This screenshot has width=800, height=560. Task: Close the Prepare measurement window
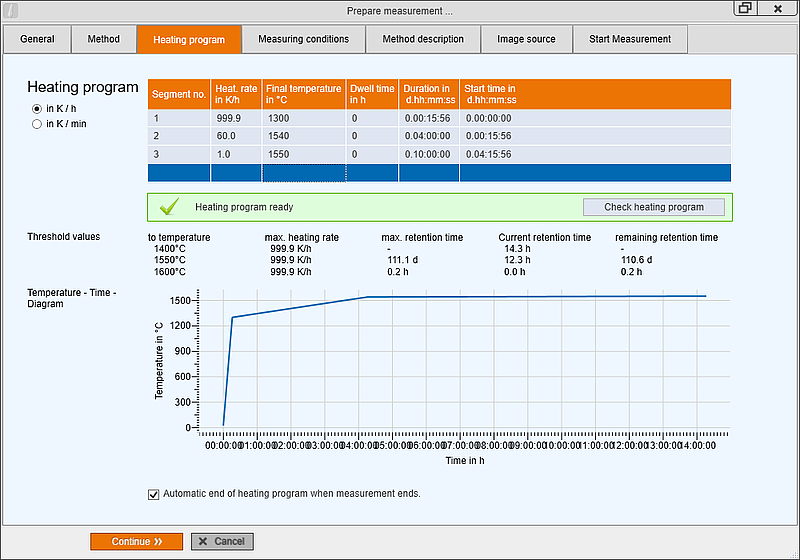tap(778, 8)
